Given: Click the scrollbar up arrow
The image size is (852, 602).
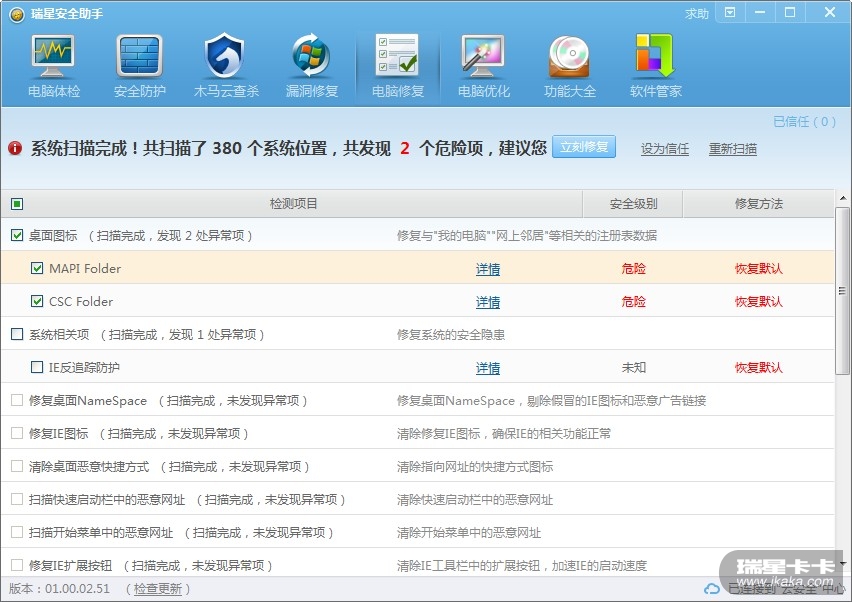Looking at the screenshot, I should coord(843,198).
